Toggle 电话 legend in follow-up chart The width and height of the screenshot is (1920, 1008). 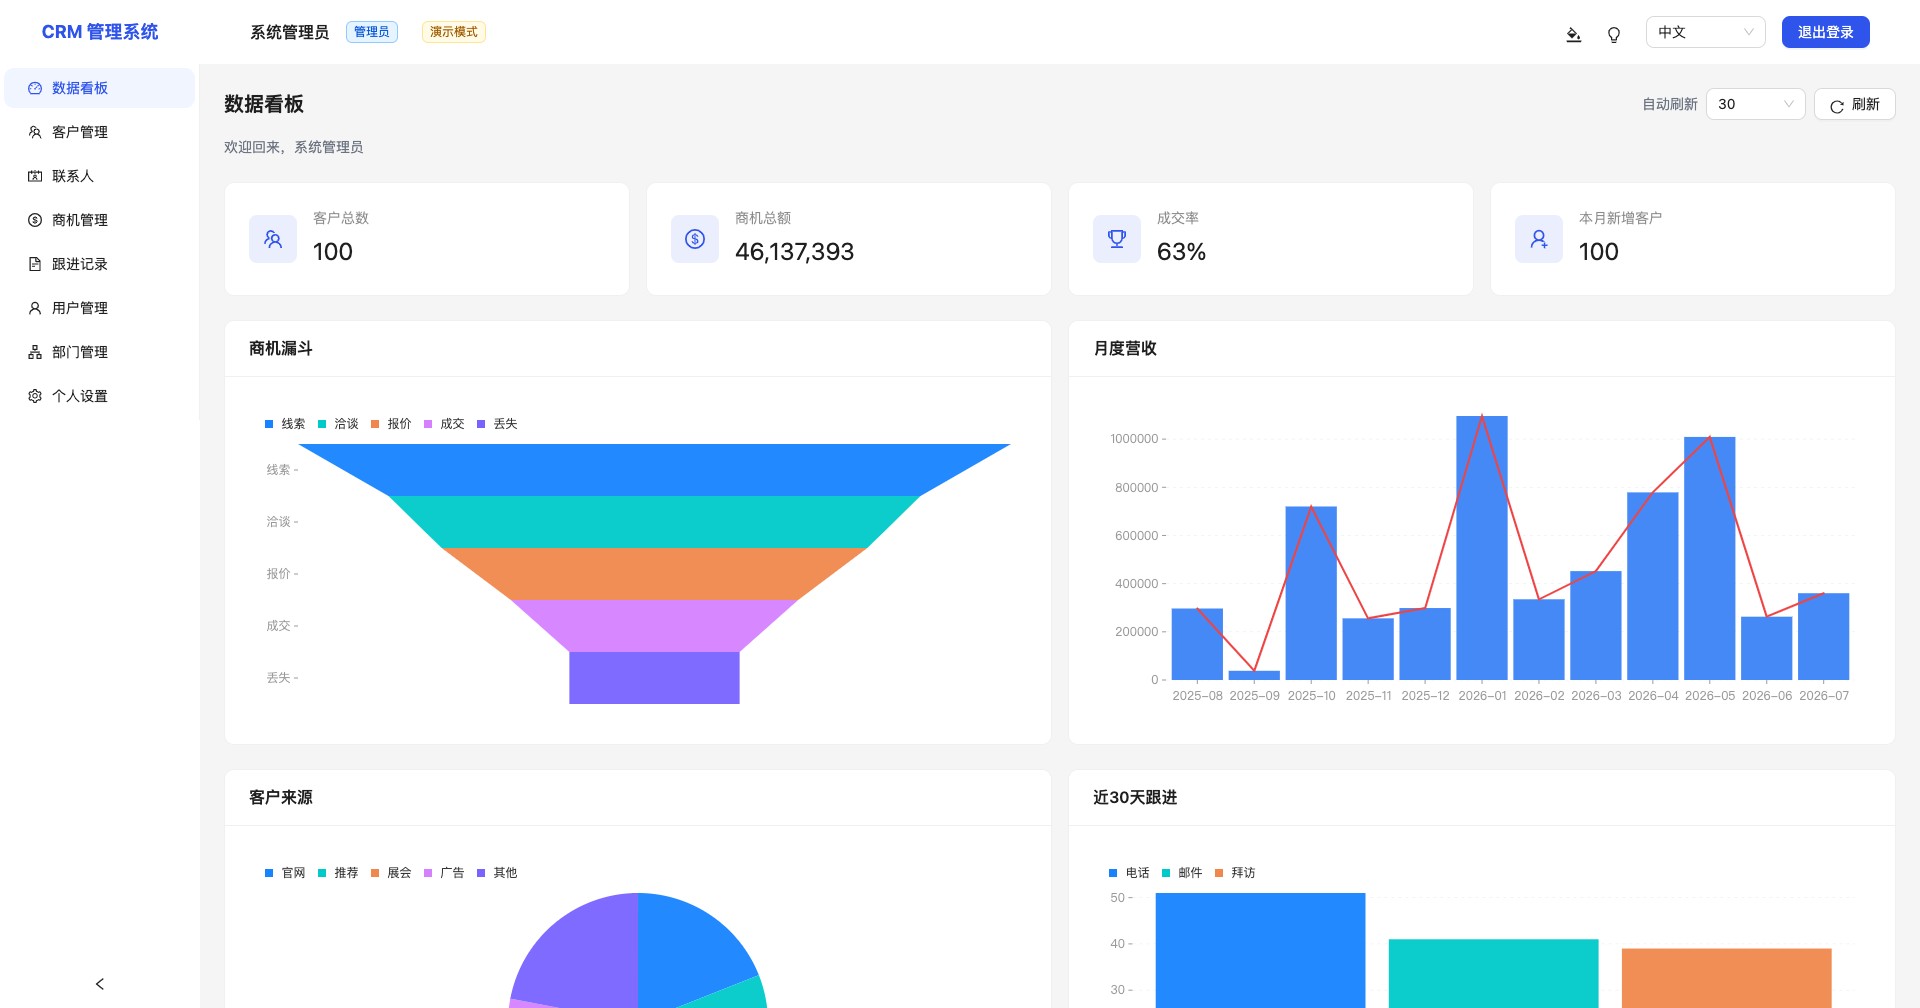click(x=1129, y=873)
